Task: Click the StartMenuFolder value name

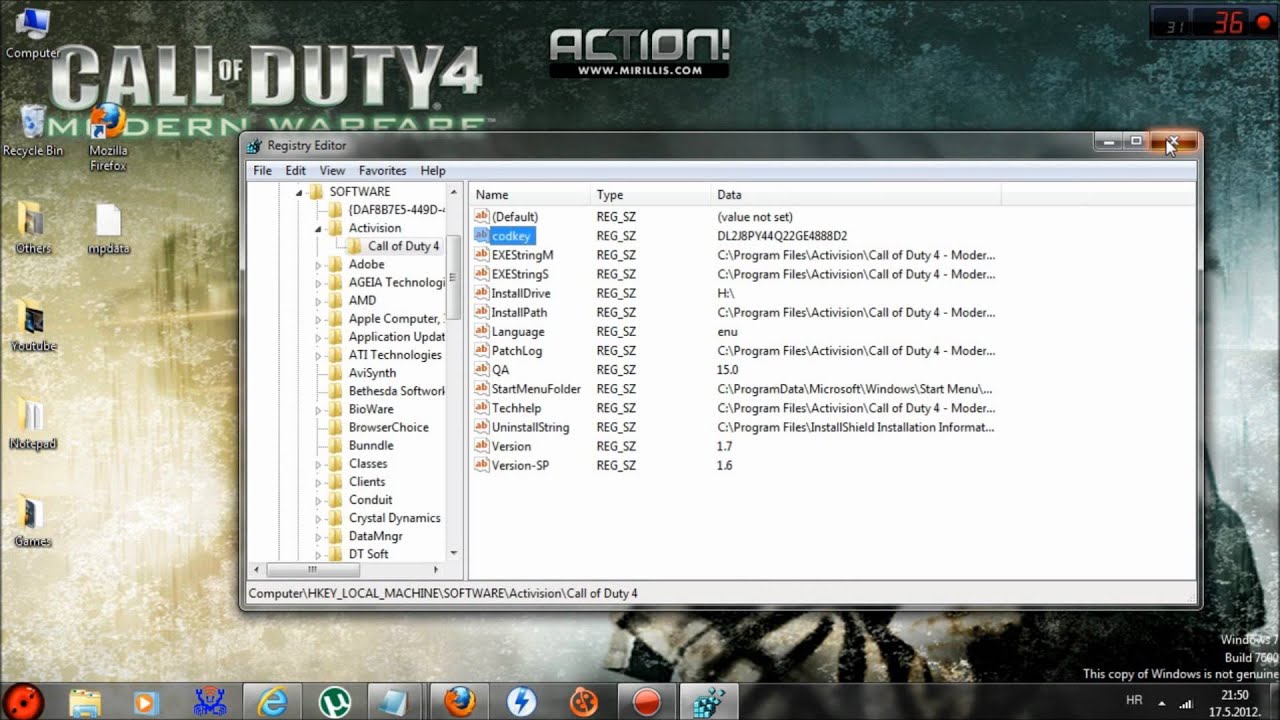Action: (536, 389)
